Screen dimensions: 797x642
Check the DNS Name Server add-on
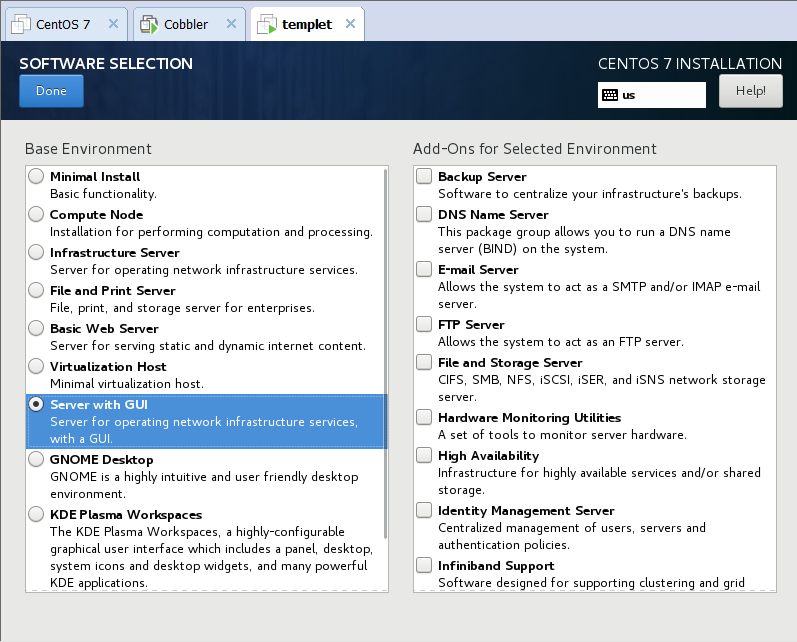pos(424,214)
